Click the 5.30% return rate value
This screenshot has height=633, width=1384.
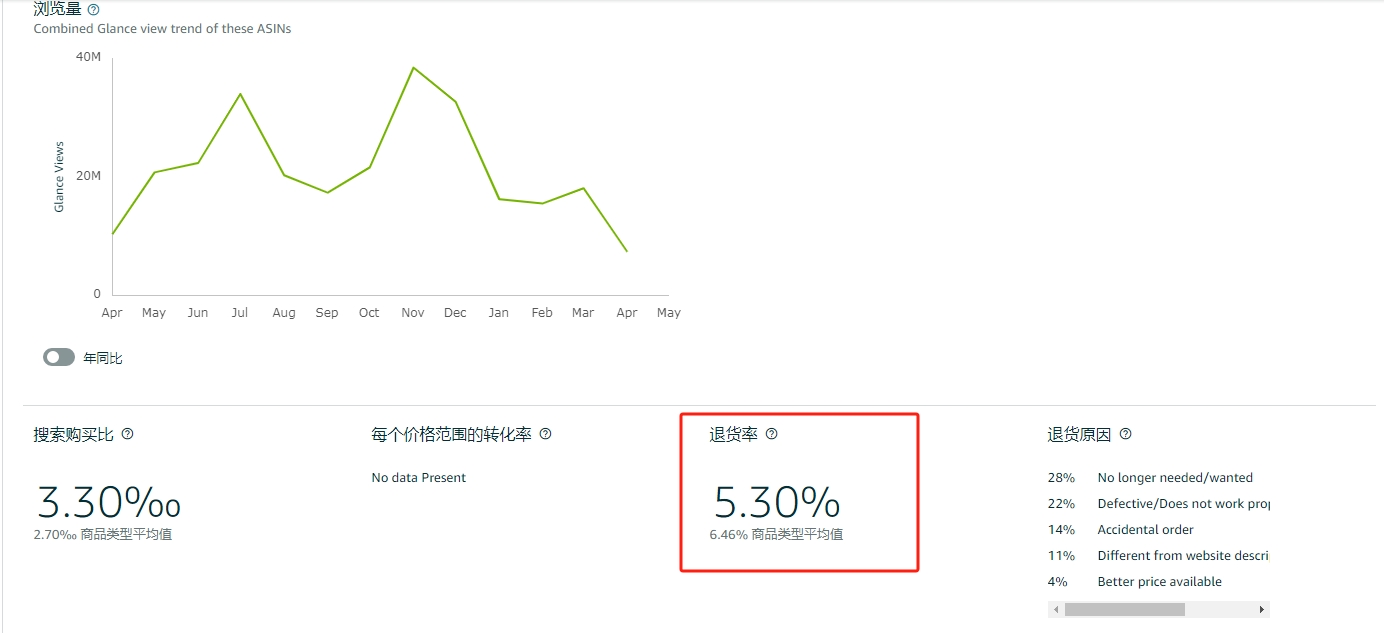777,501
